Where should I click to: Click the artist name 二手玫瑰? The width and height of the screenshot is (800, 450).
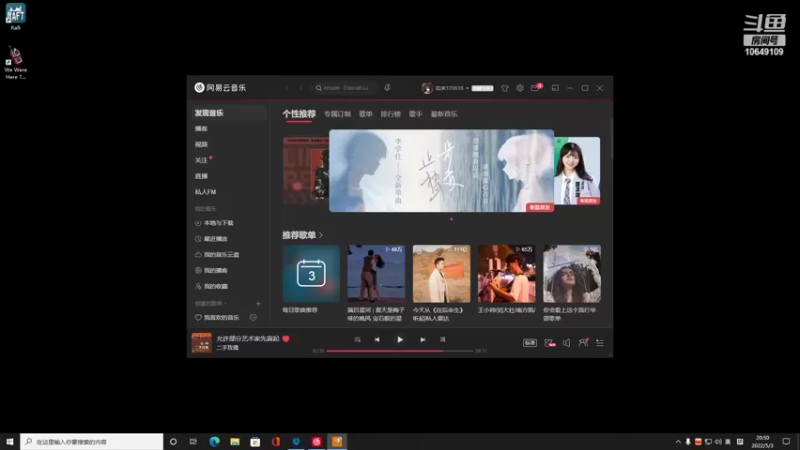228,347
